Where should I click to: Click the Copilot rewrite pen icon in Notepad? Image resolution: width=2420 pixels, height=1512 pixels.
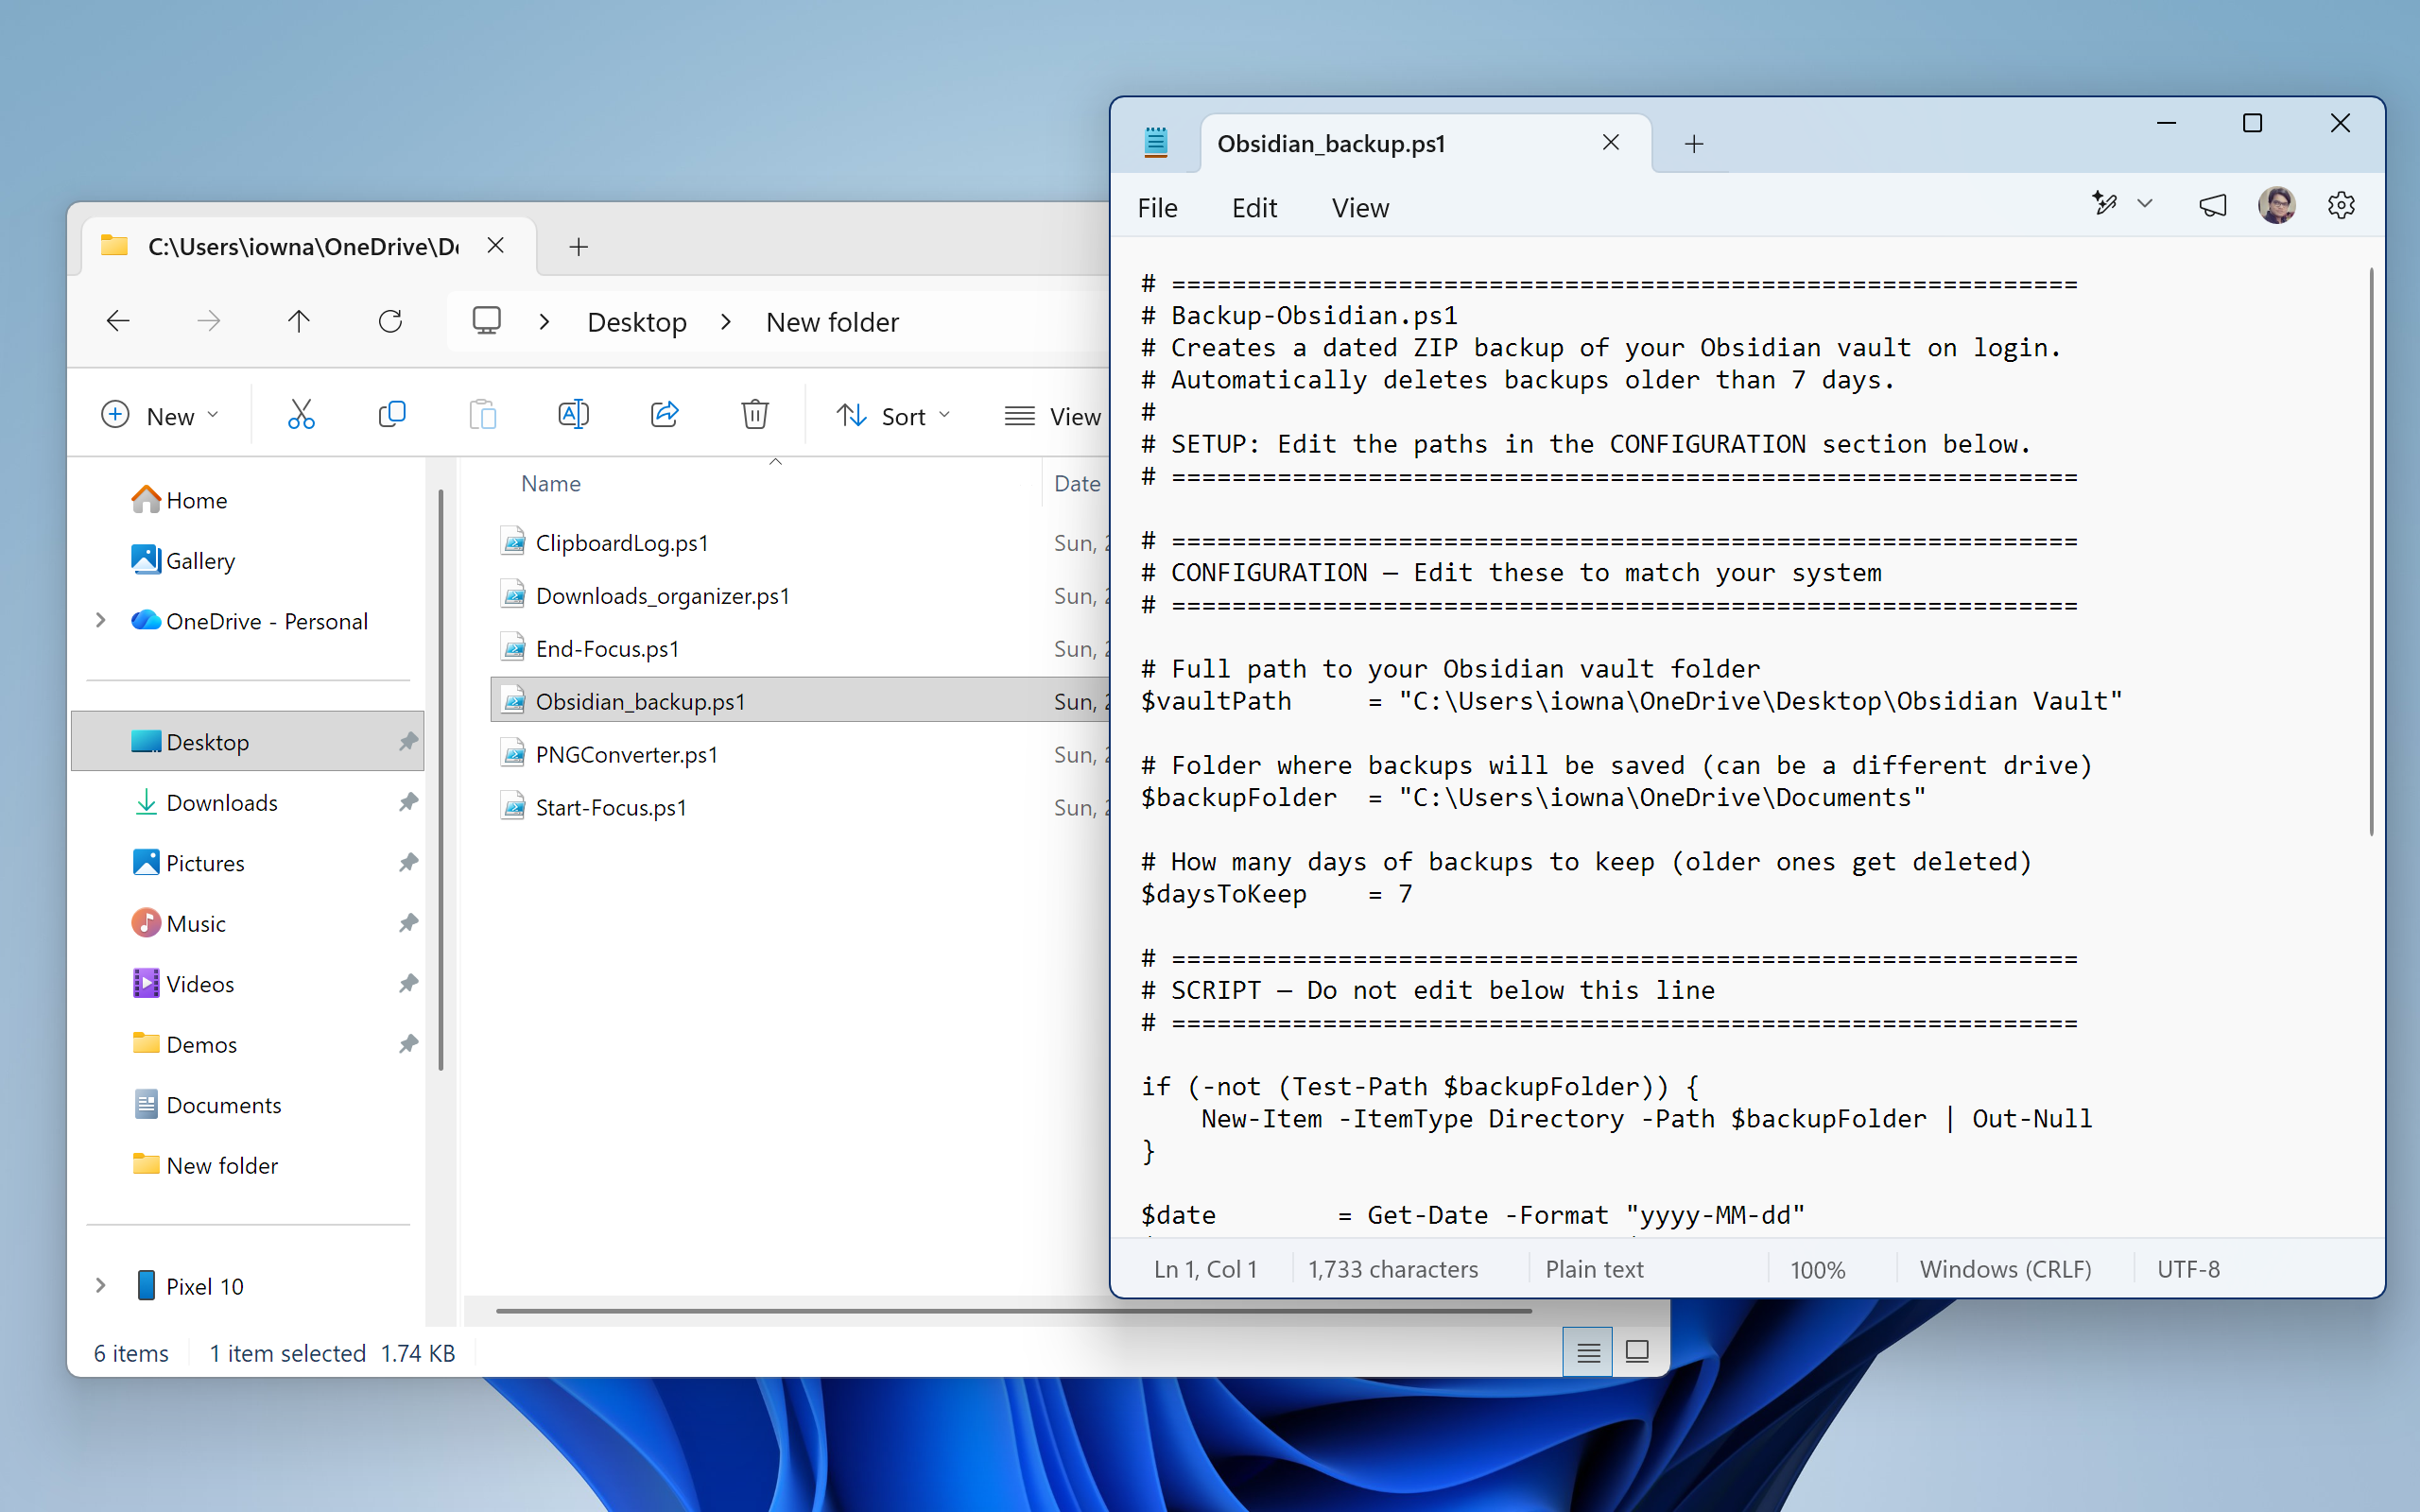click(x=2105, y=203)
